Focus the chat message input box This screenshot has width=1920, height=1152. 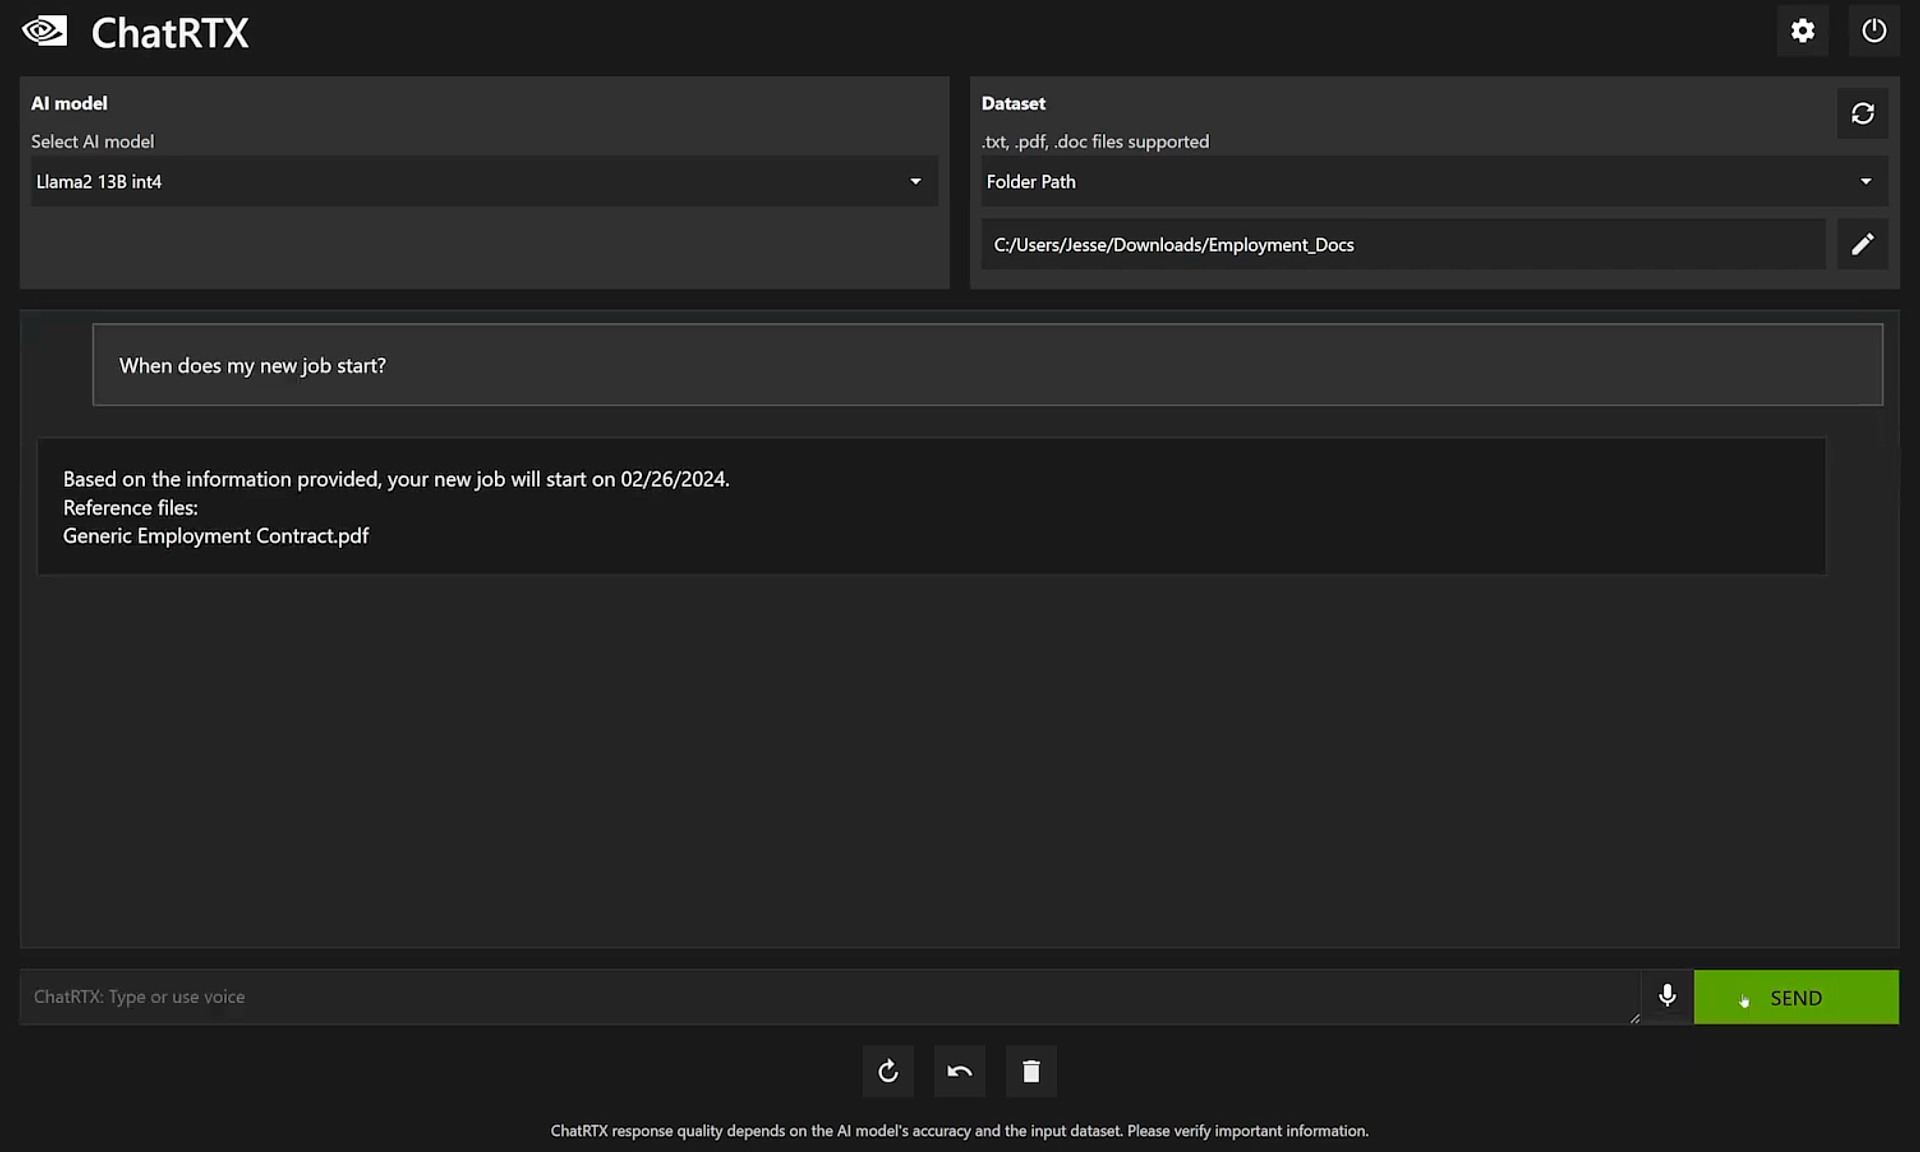[x=828, y=997]
